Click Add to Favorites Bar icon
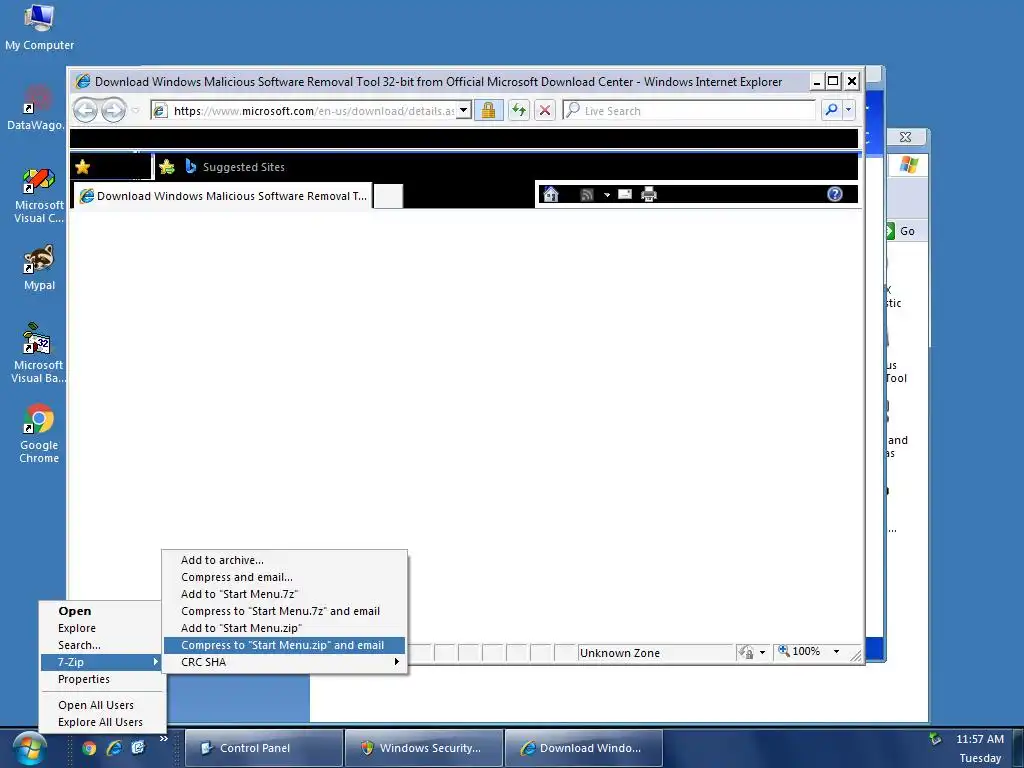 [x=167, y=167]
